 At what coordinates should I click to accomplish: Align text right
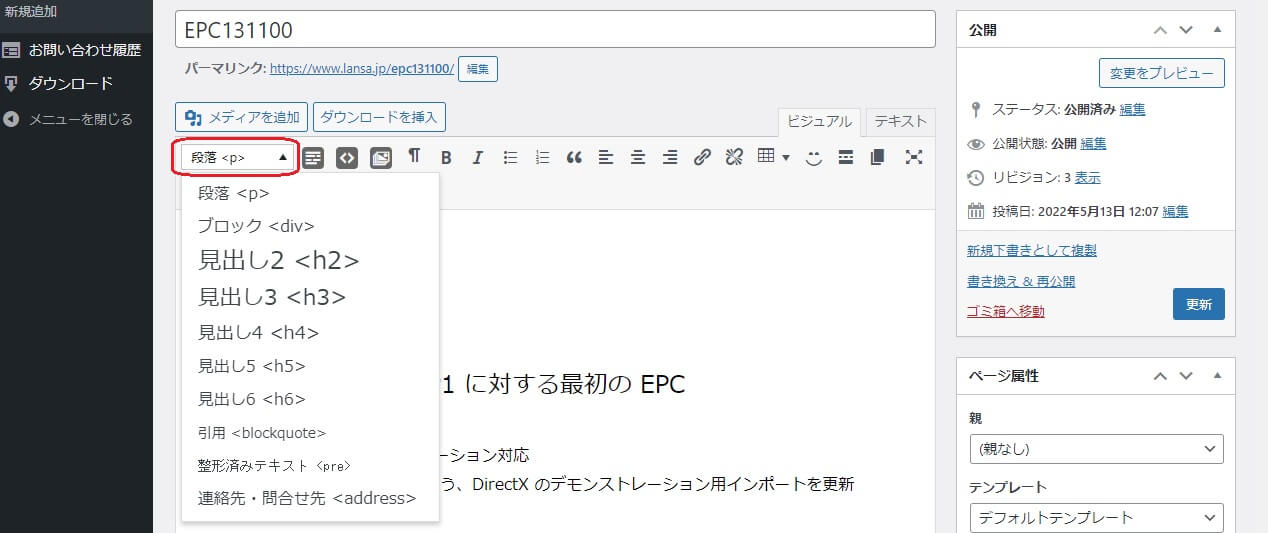click(670, 157)
